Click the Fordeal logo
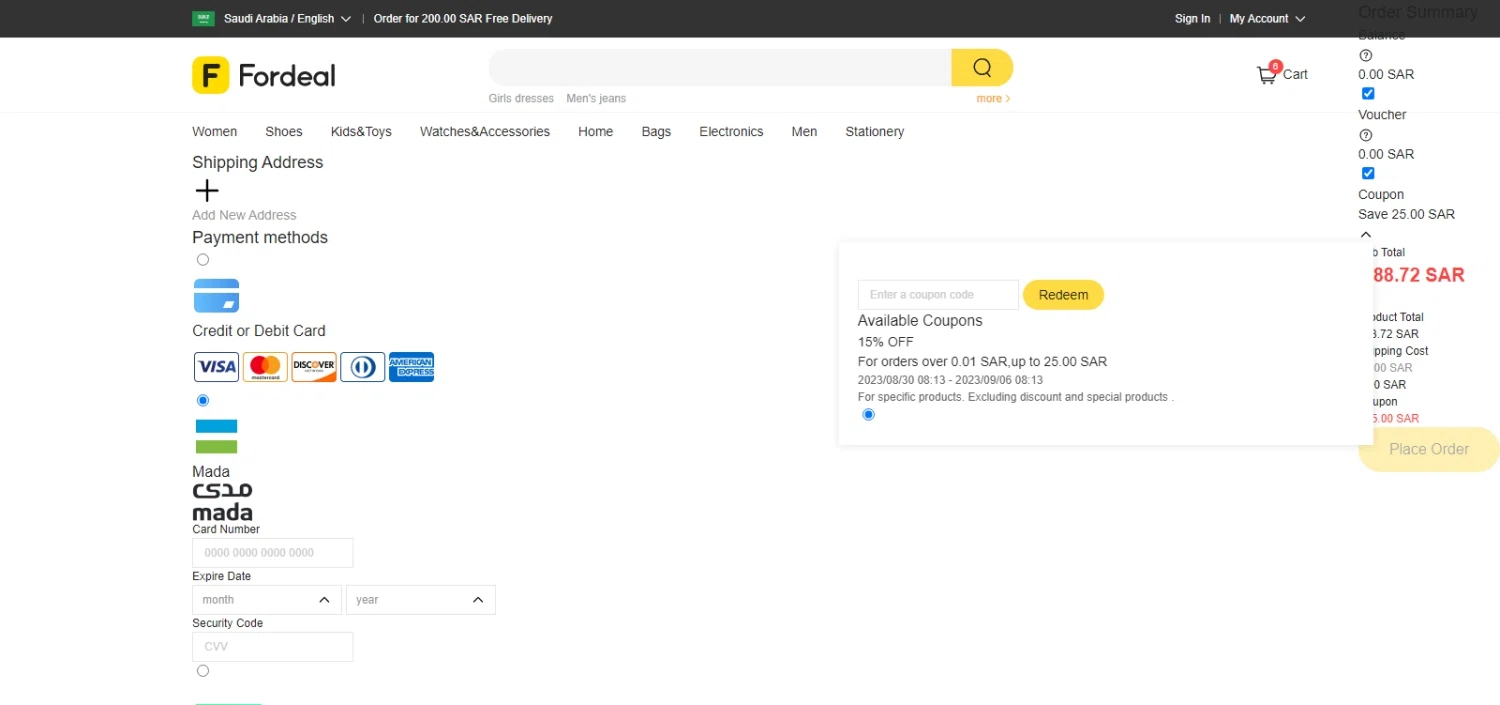 coord(264,75)
